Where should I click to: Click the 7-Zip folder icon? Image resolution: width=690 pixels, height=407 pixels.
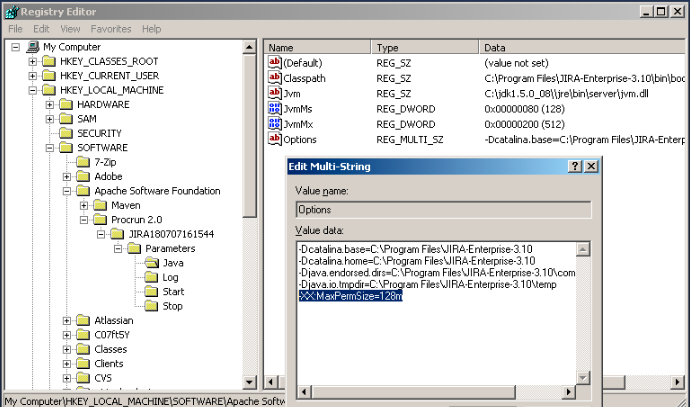click(84, 162)
